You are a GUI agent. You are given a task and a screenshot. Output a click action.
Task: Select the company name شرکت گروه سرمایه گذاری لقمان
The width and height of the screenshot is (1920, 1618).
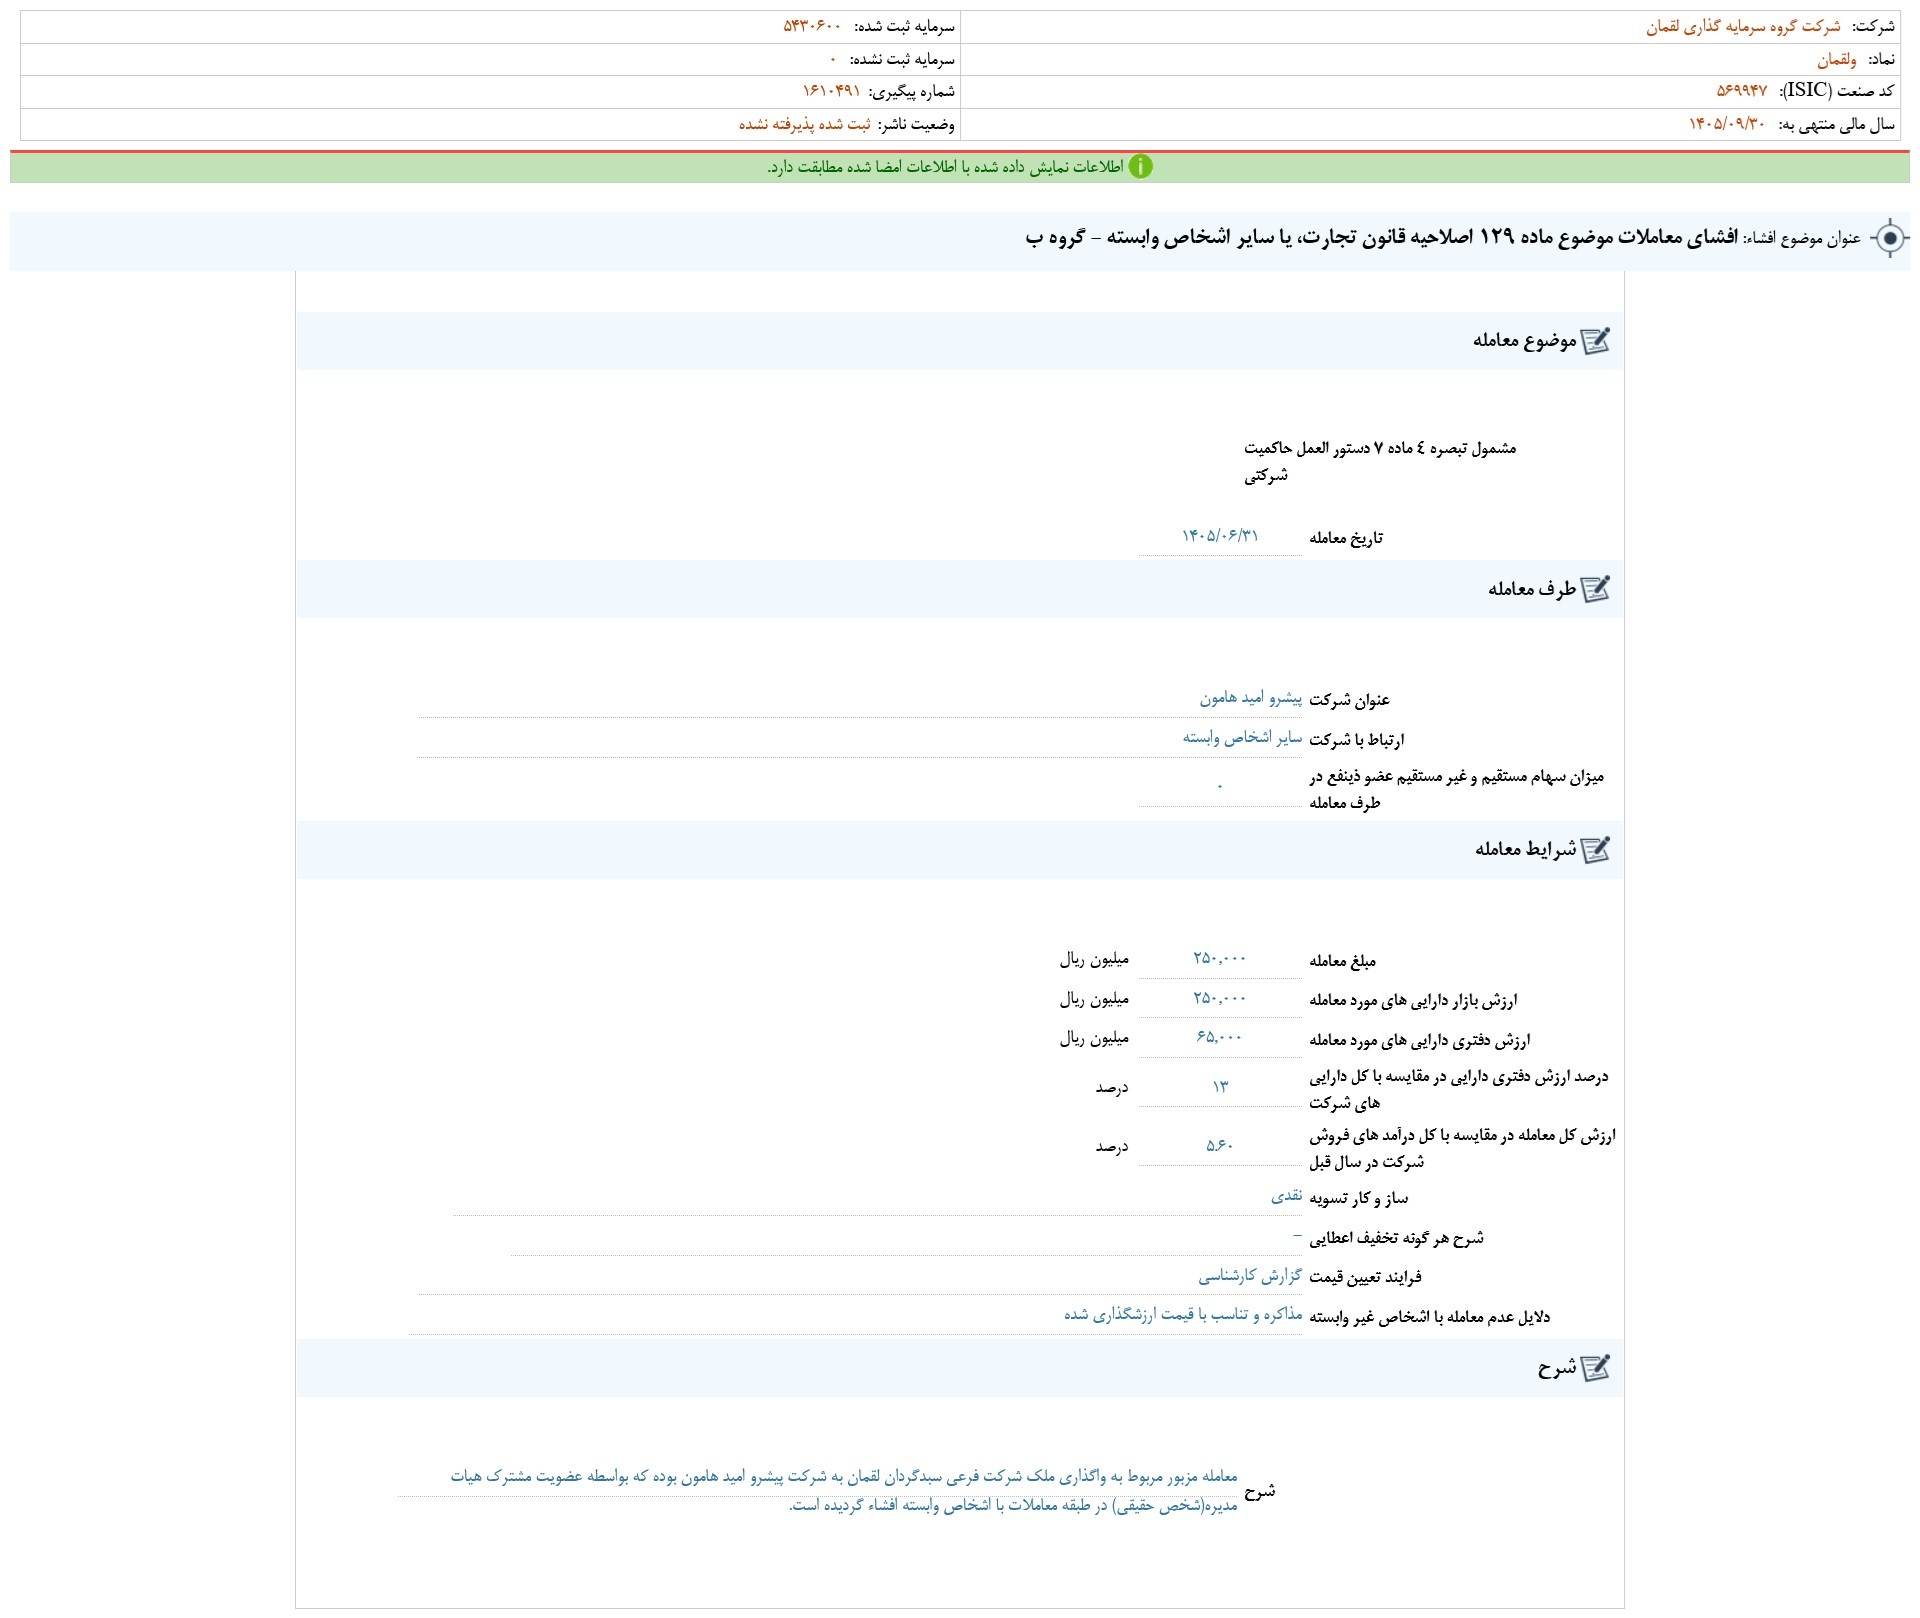(1743, 27)
